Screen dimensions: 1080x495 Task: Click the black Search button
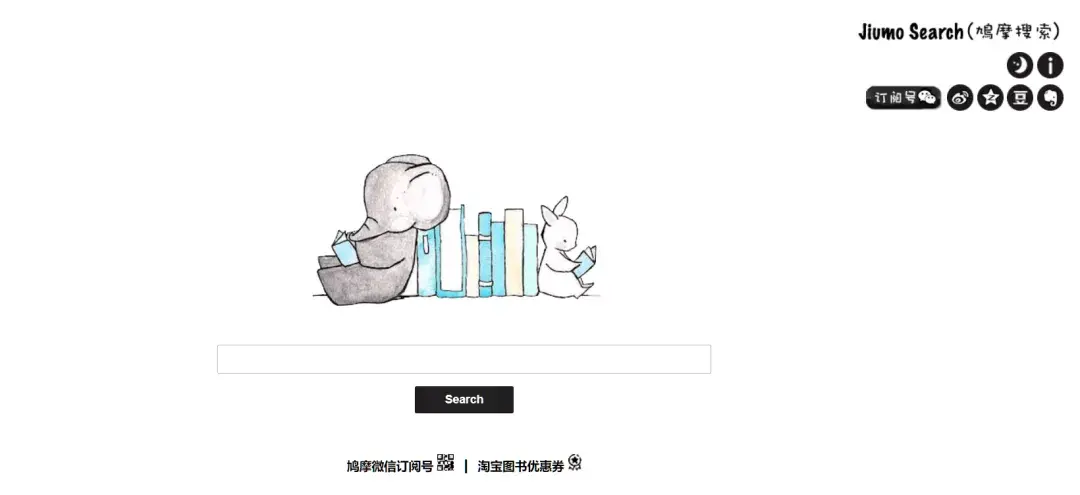click(x=464, y=399)
